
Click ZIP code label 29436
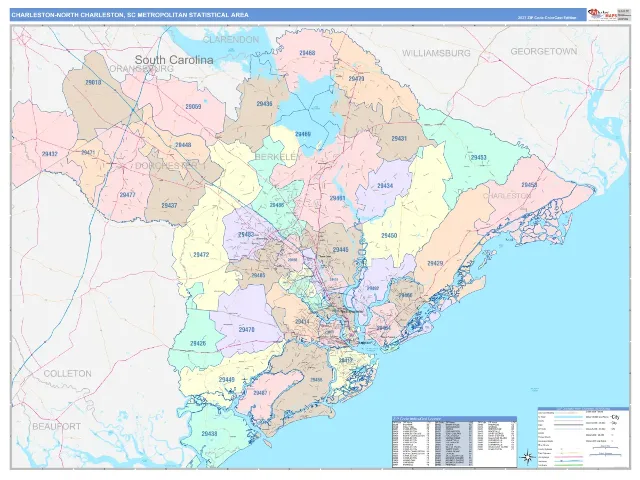coord(264,104)
